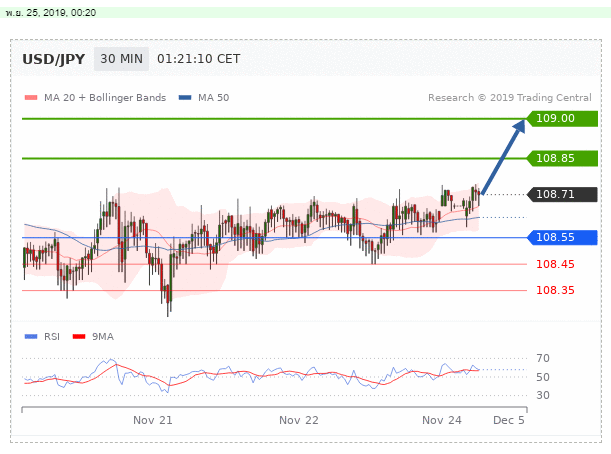
Task: Select the 30 MIN timeframe badge
Action: pyautogui.click(x=121, y=59)
